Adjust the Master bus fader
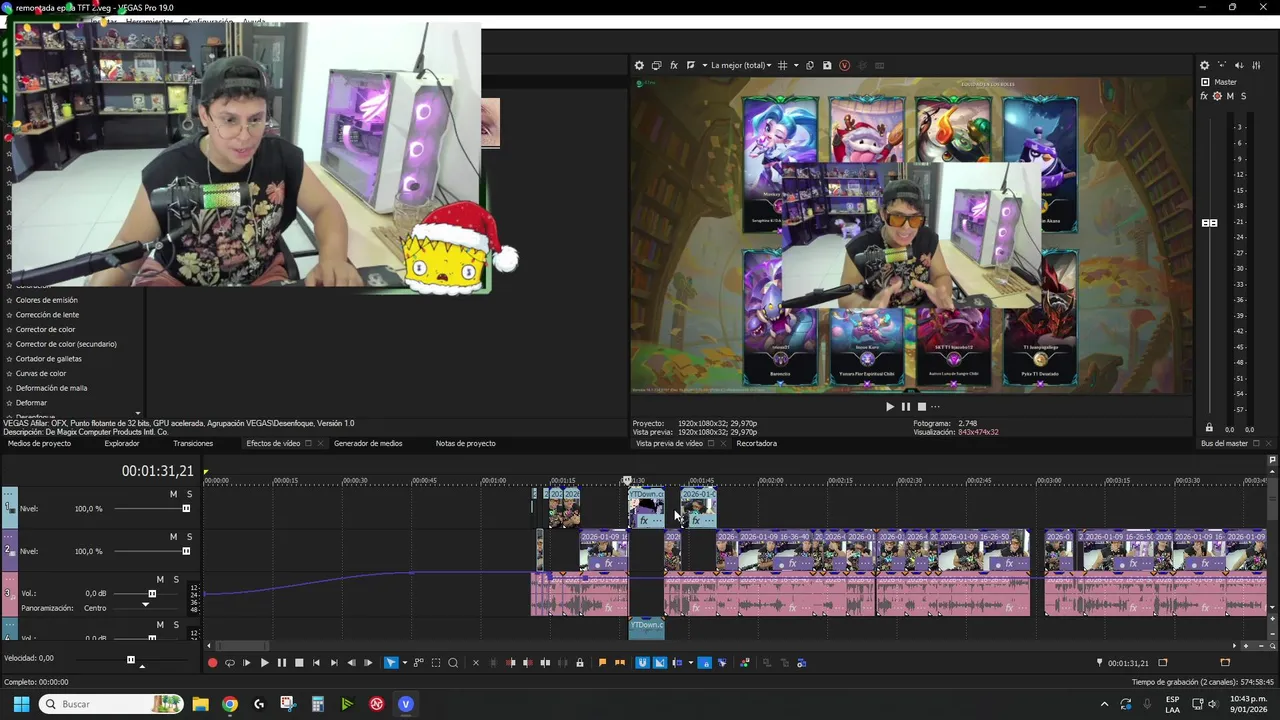1280x720 pixels. [1209, 223]
